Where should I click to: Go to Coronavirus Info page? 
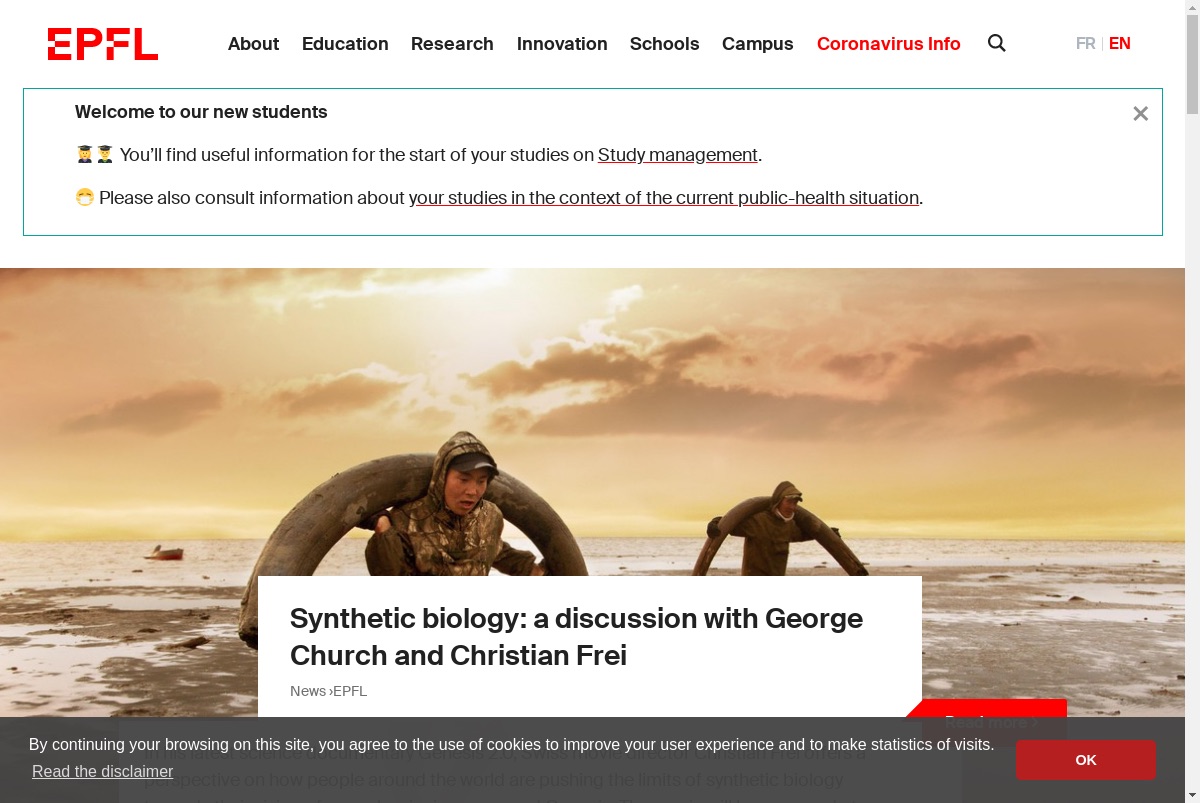click(888, 44)
